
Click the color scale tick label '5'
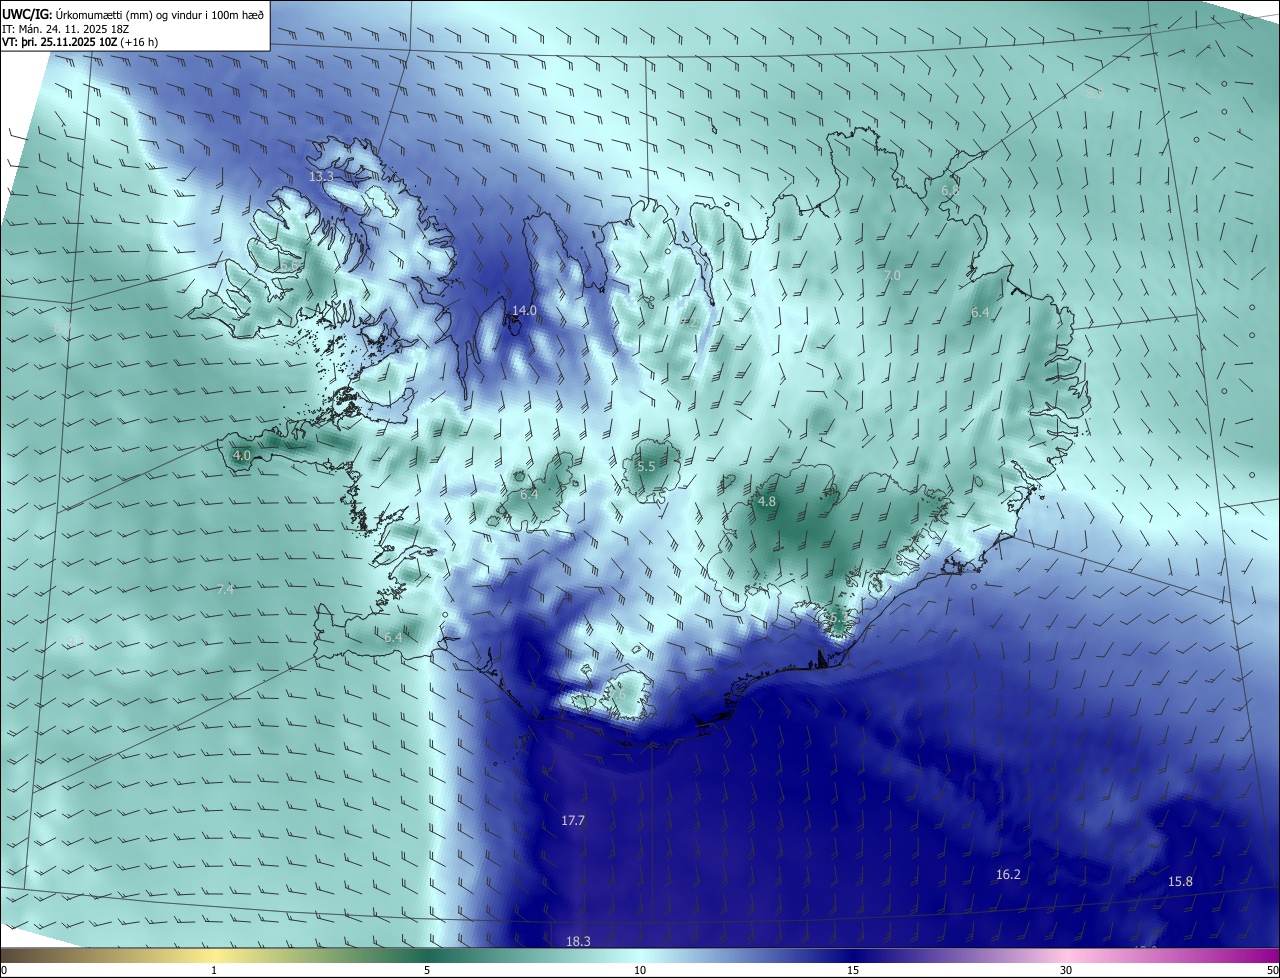[x=427, y=970]
